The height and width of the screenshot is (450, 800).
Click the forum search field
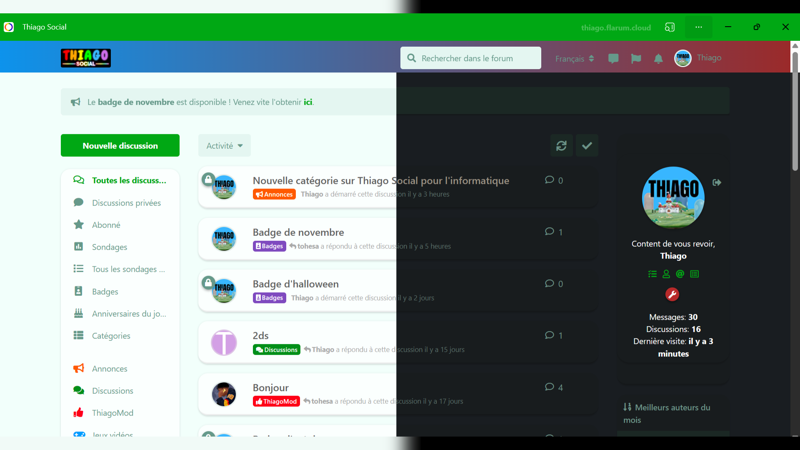[471, 58]
